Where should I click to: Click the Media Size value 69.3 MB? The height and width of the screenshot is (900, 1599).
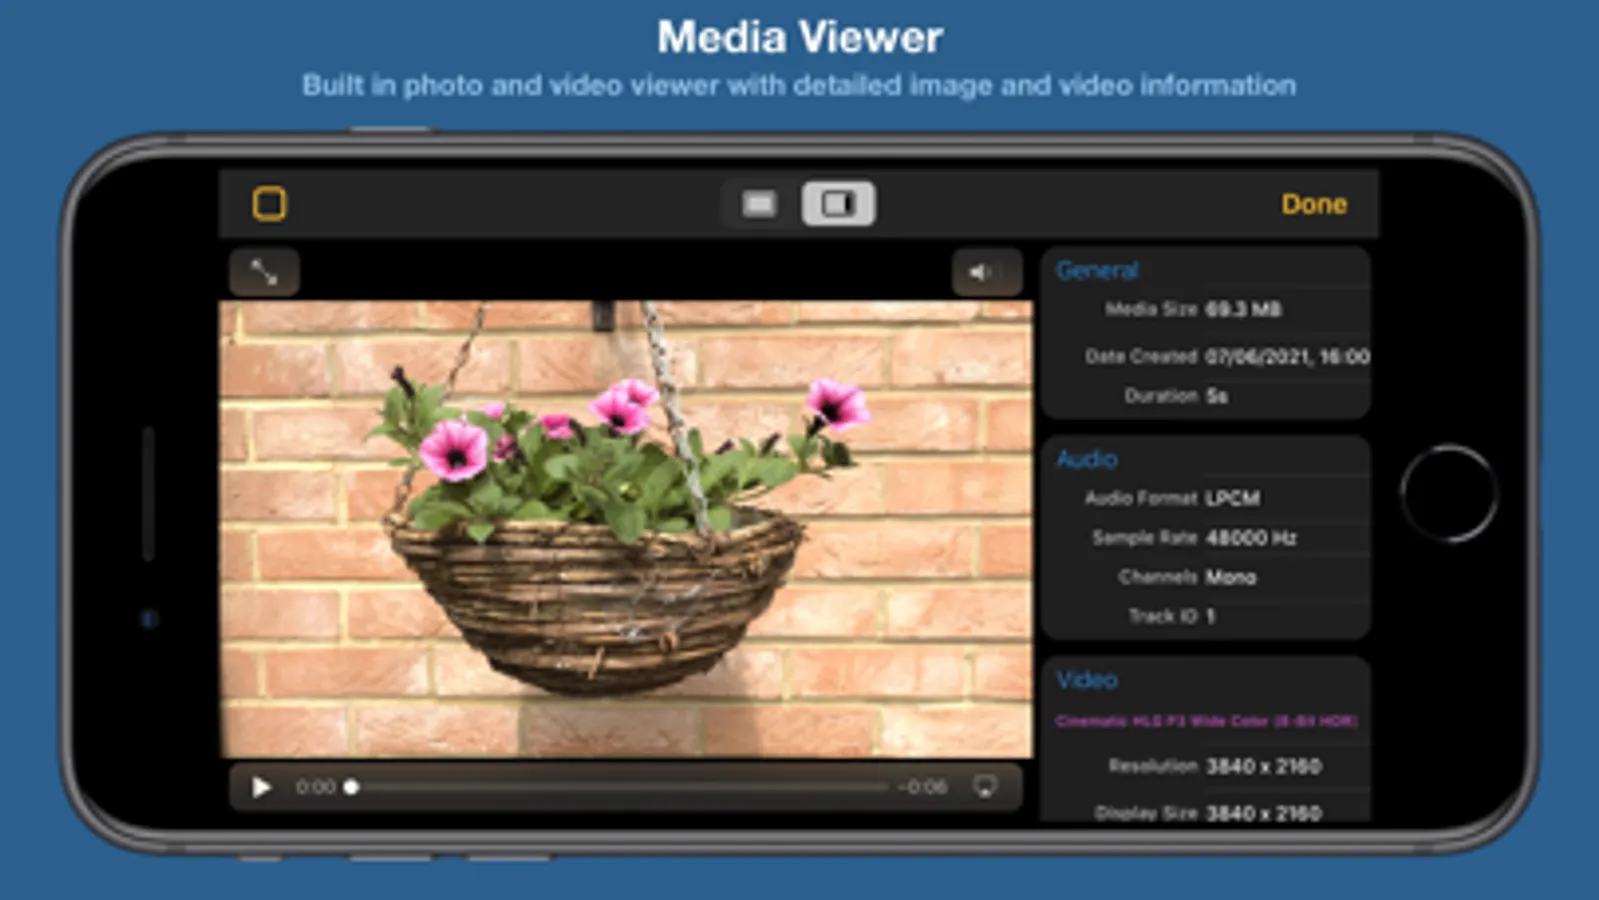pos(1243,309)
